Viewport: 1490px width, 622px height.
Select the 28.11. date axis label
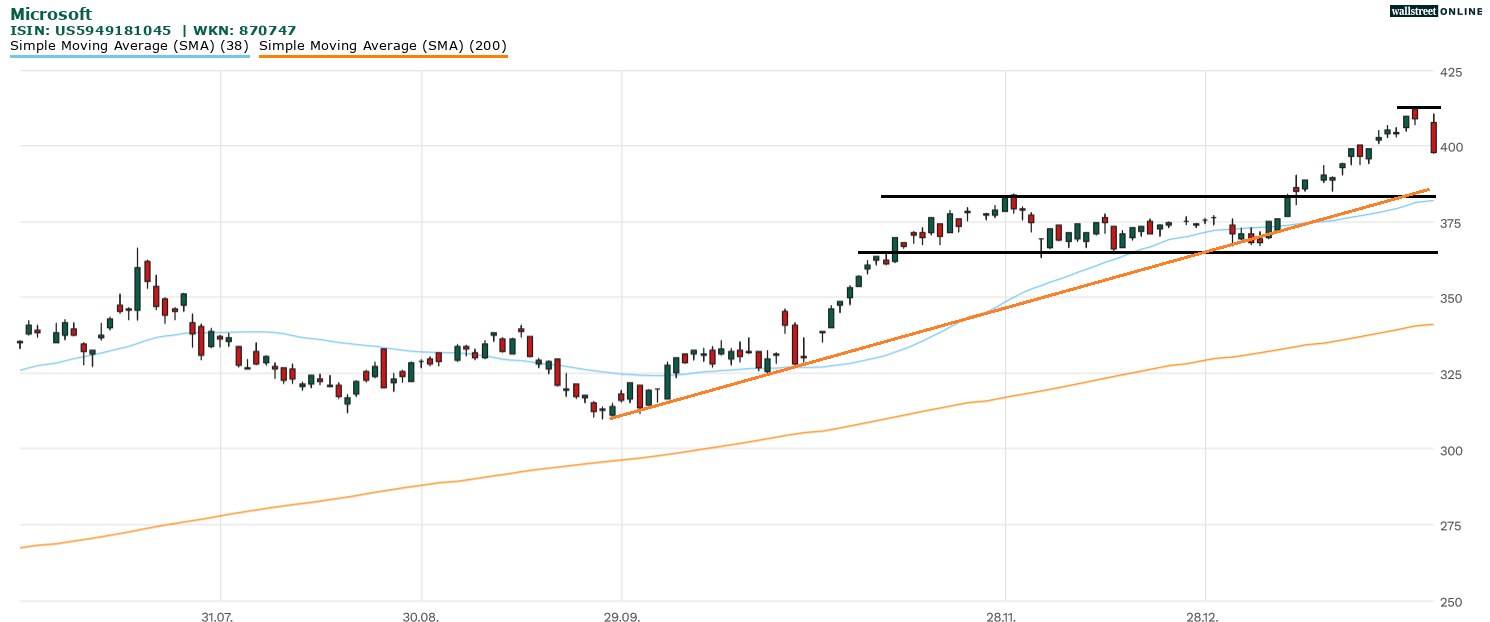coord(1004,617)
